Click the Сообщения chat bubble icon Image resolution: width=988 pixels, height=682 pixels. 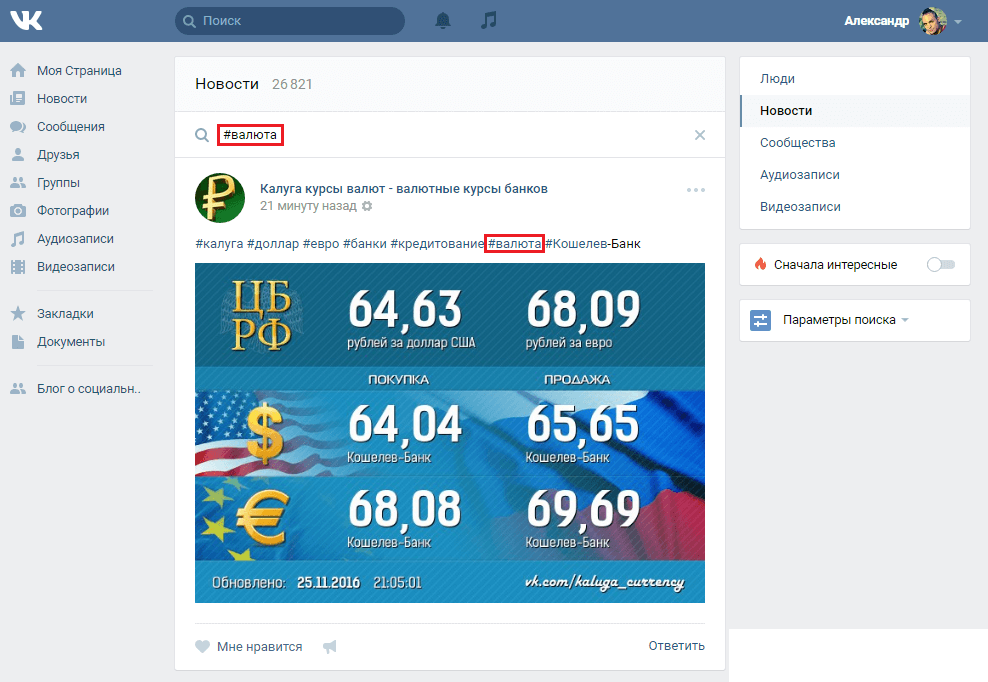click(x=18, y=127)
